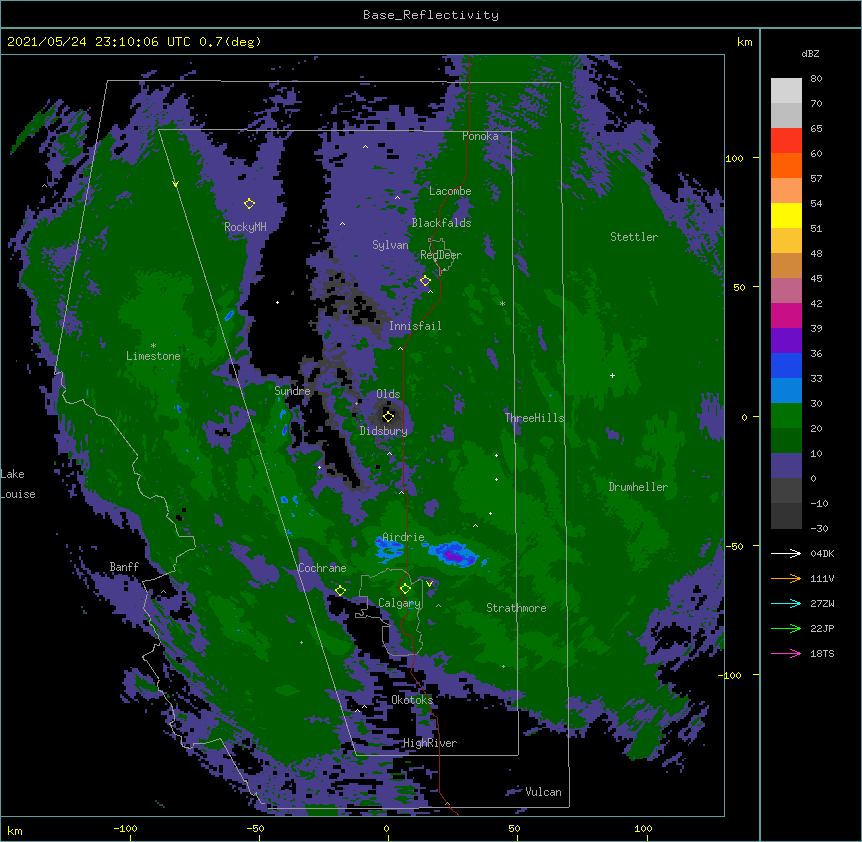Click the red swatch in the dBZ legend
The width and height of the screenshot is (862, 842).
tap(786, 141)
